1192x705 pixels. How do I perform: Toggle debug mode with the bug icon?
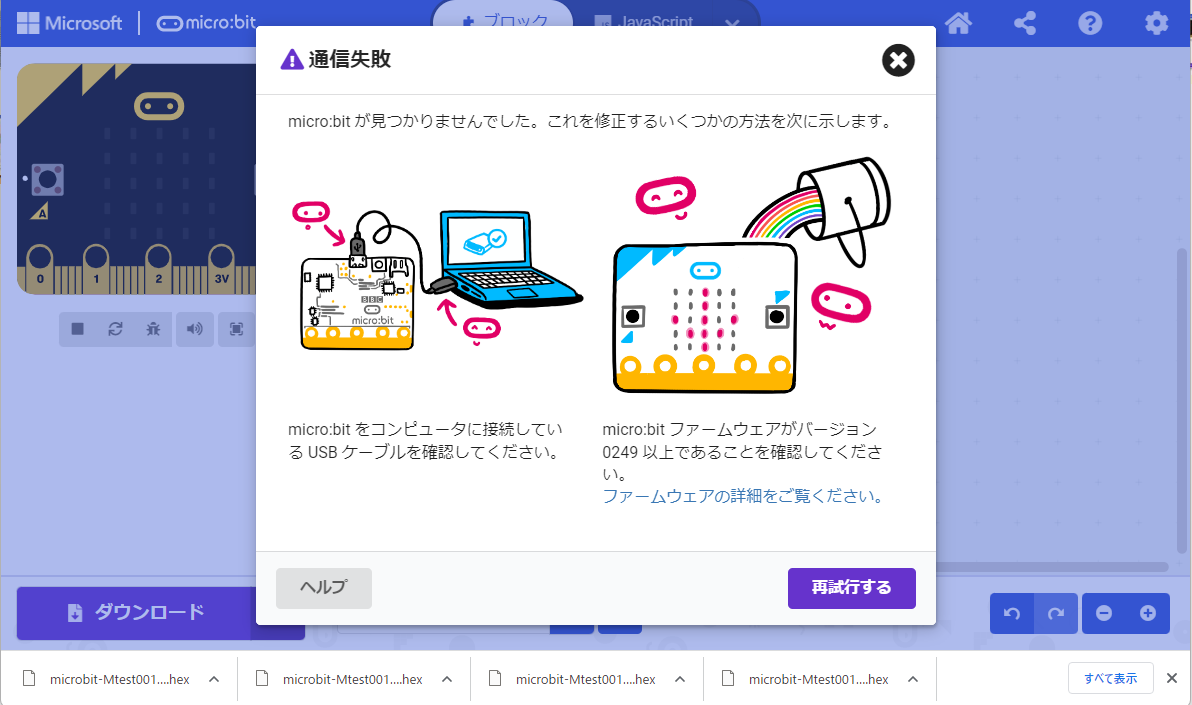(x=154, y=329)
